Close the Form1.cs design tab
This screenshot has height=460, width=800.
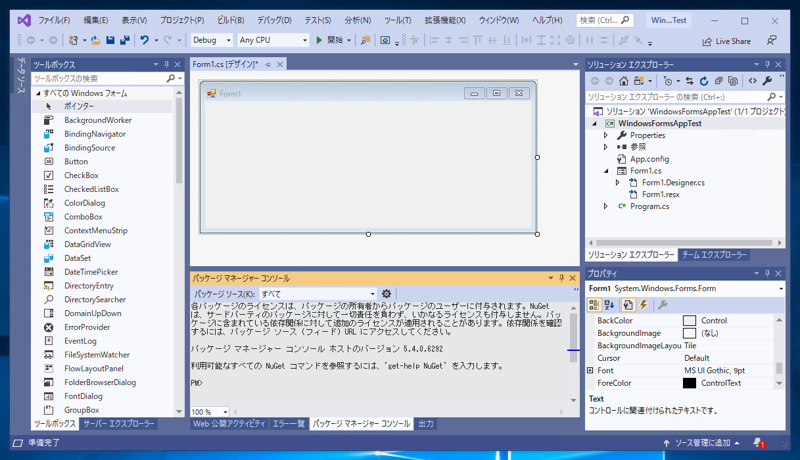(280, 64)
